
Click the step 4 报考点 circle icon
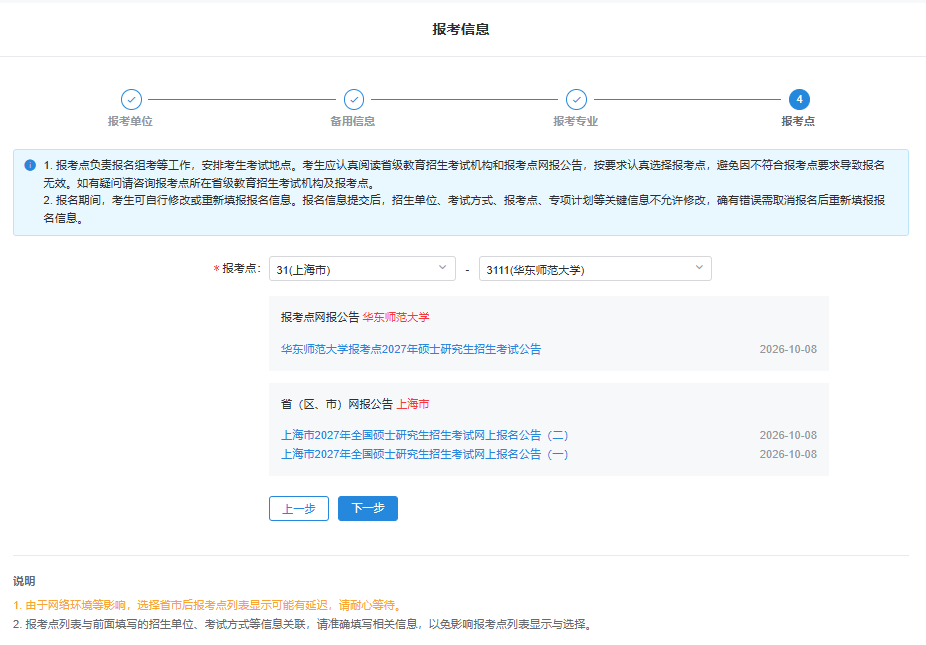799,99
